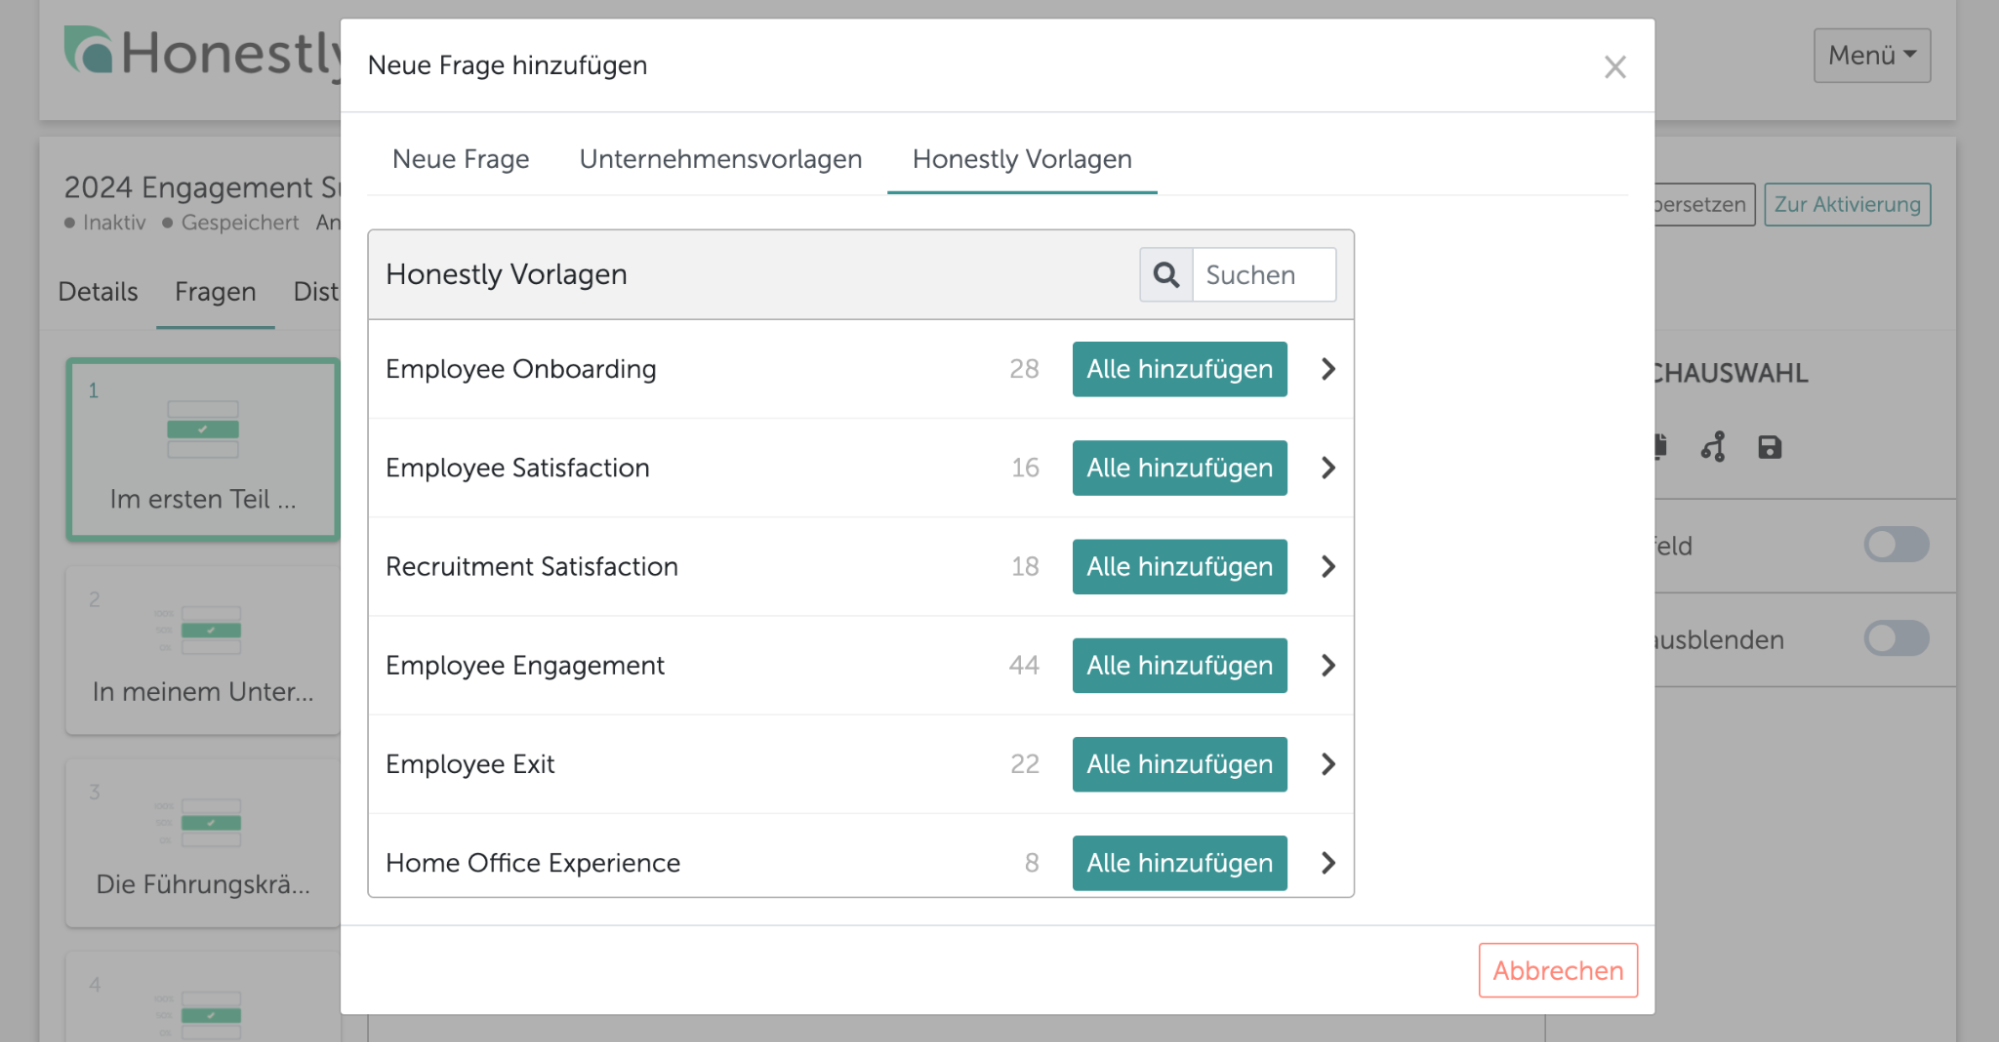Expand the Home Office Experience chevron

coord(1327,863)
